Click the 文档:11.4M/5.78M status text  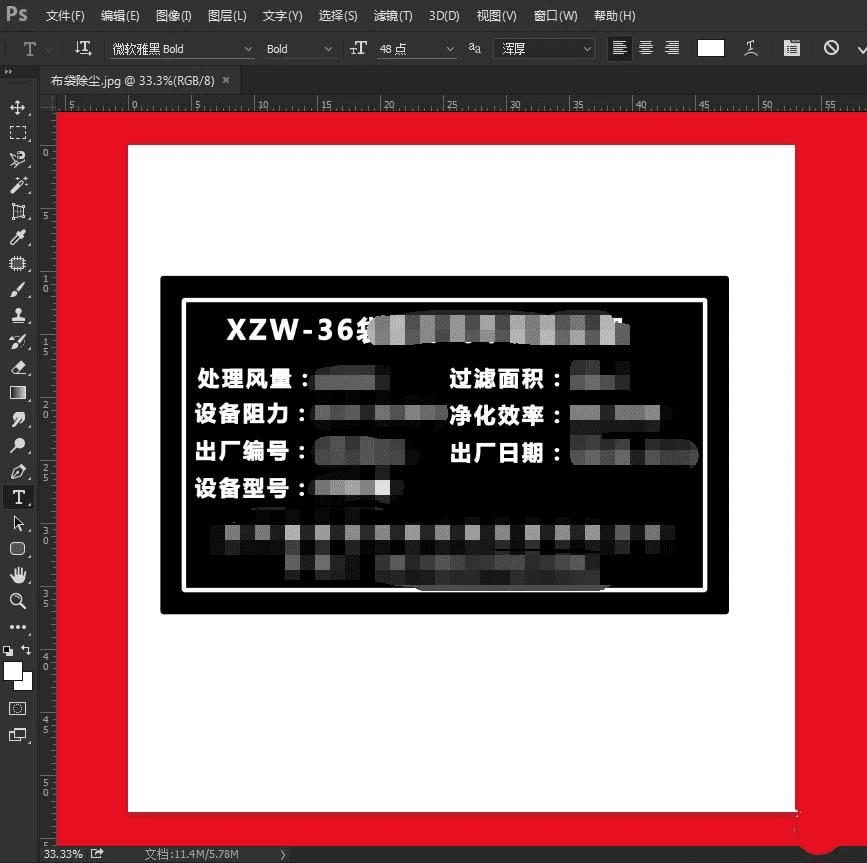[x=191, y=854]
